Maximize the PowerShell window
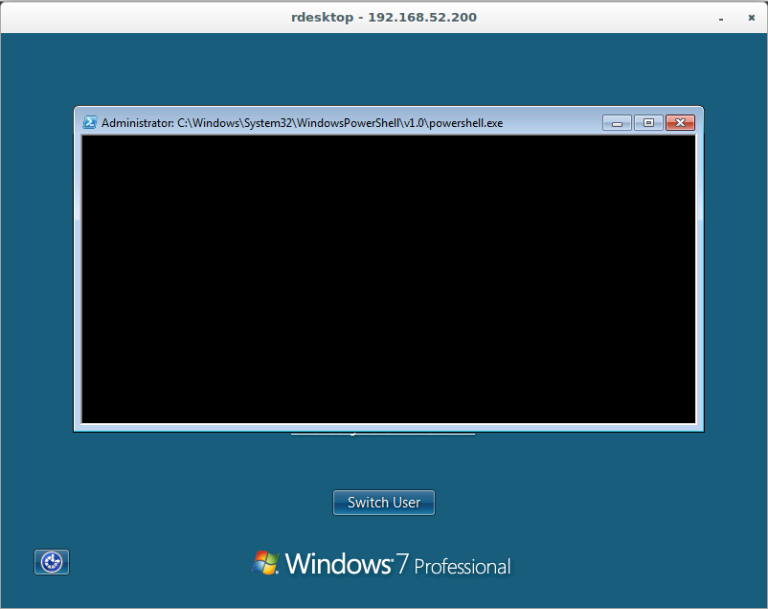This screenshot has width=768, height=609. (x=648, y=123)
